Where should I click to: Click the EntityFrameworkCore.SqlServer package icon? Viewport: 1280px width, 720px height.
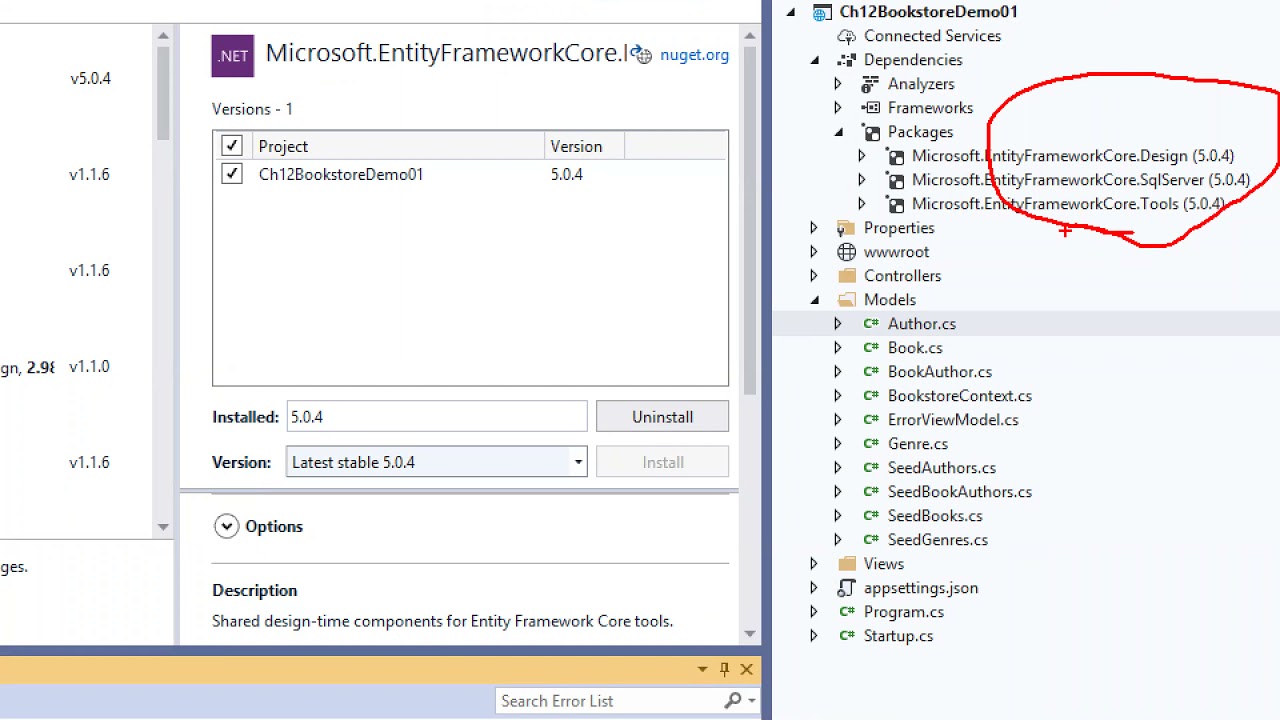[x=895, y=181]
